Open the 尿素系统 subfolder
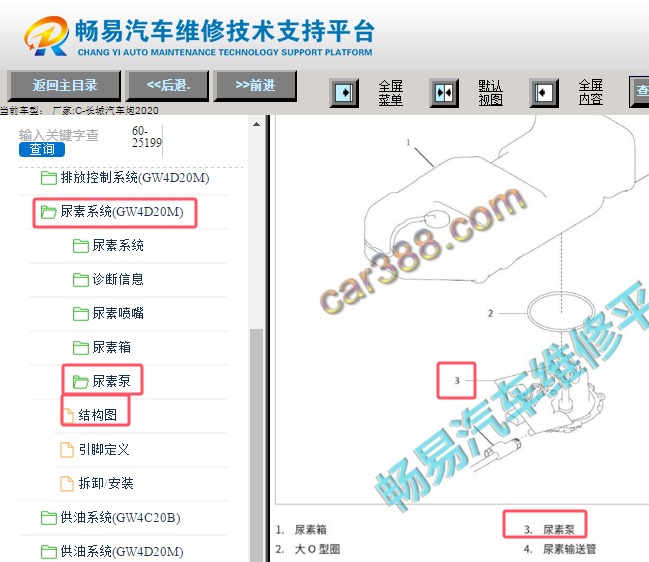This screenshot has width=649, height=562. tap(118, 246)
